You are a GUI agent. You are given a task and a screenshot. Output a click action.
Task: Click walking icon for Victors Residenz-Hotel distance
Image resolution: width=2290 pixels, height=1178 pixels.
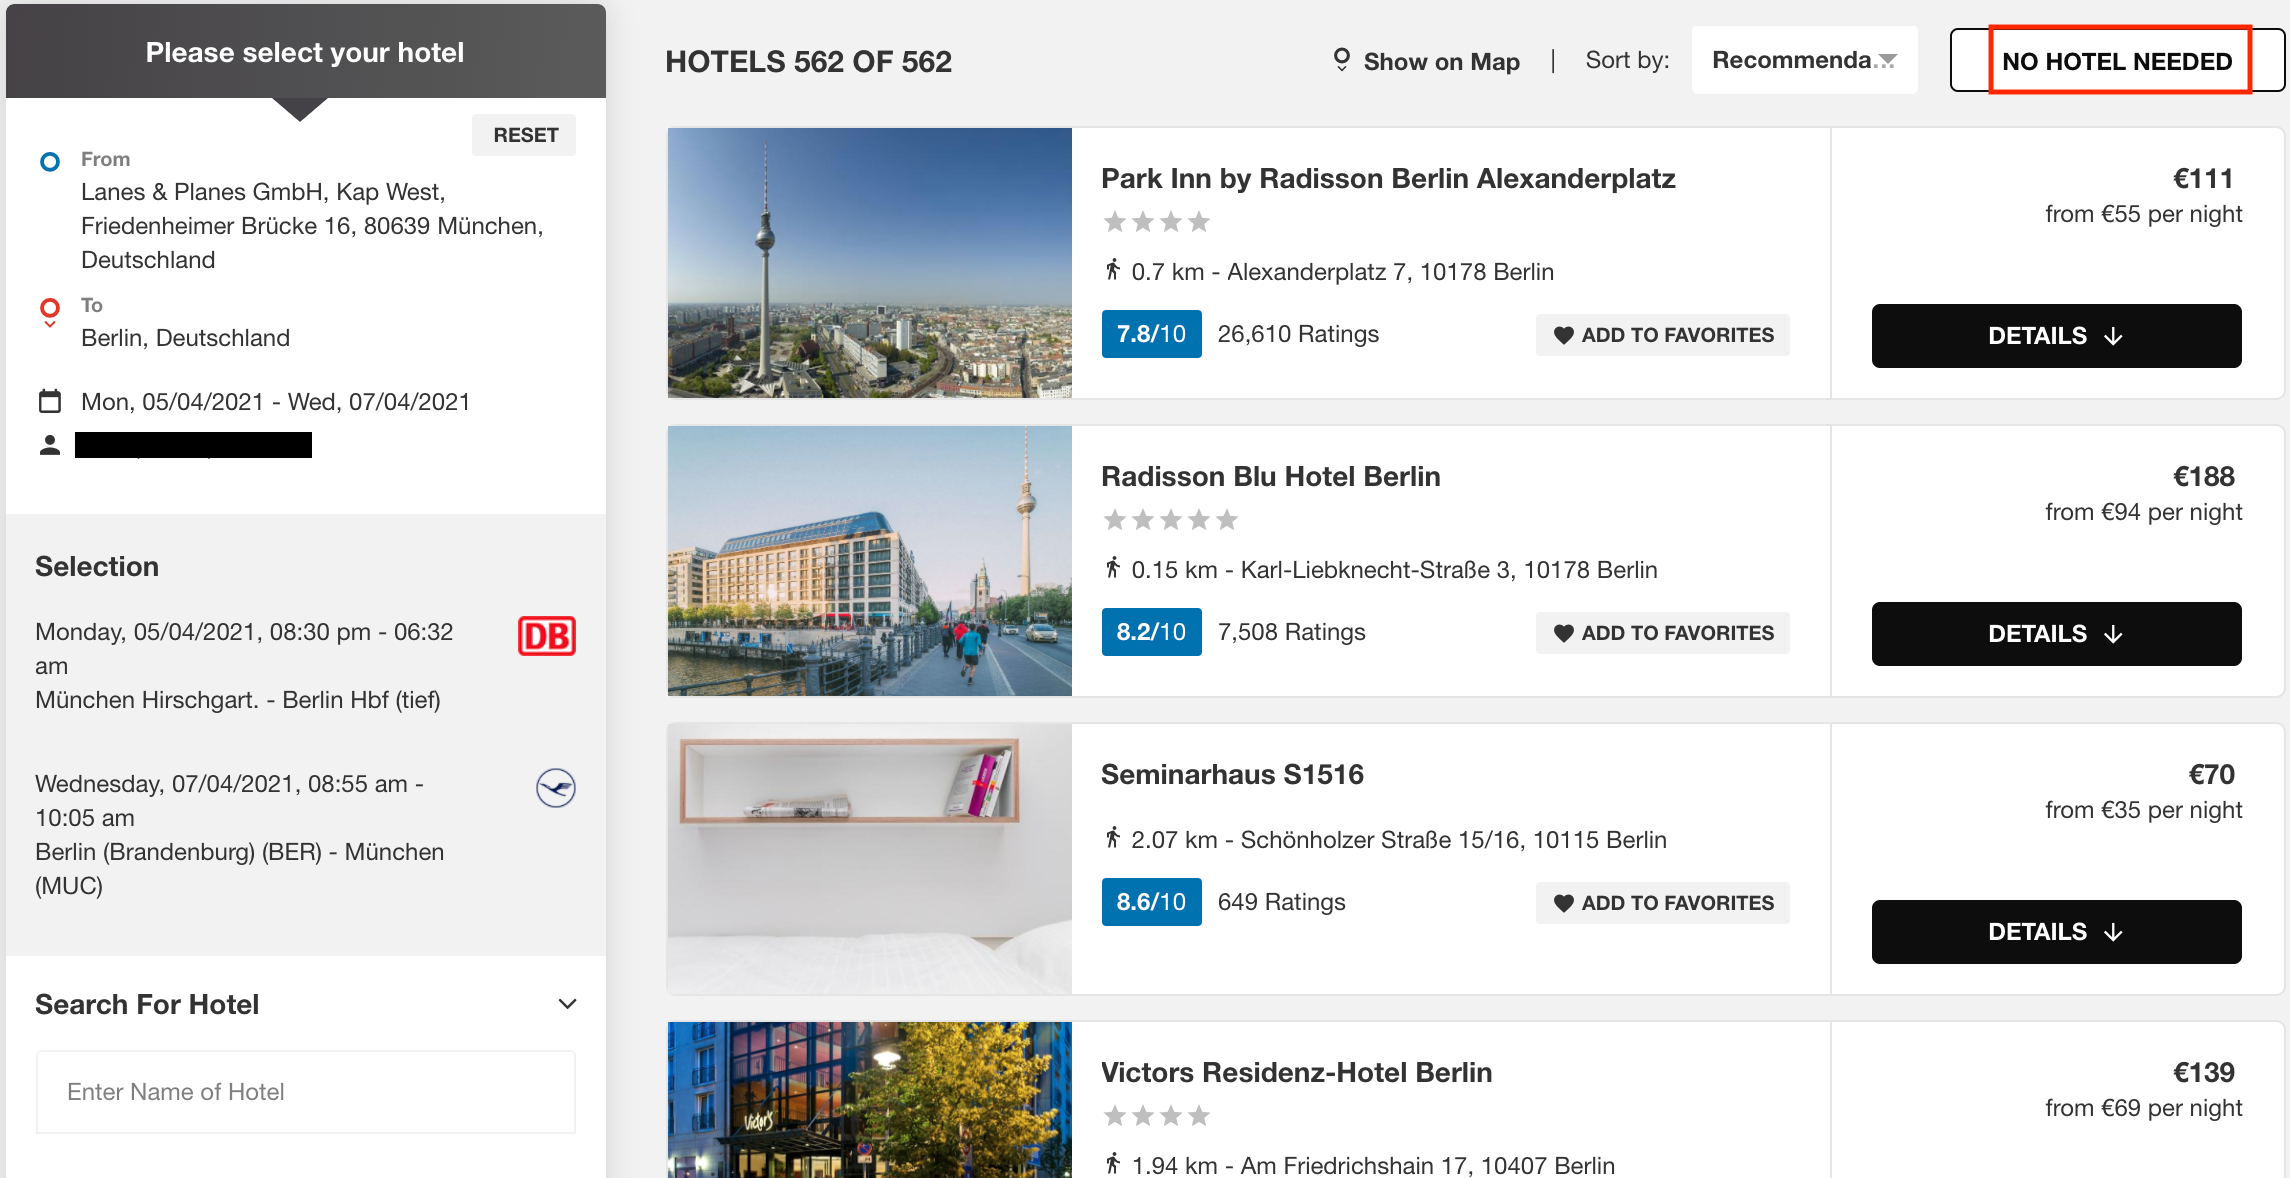point(1112,1164)
